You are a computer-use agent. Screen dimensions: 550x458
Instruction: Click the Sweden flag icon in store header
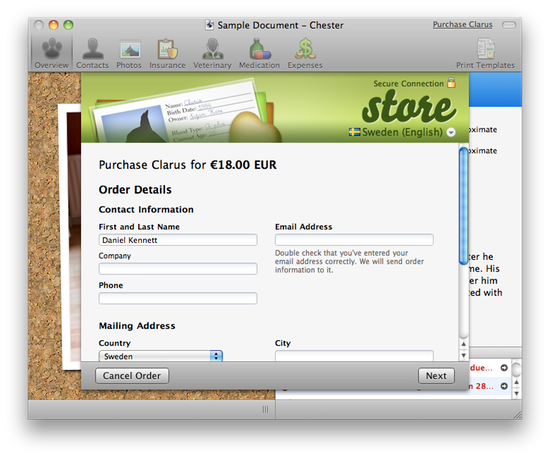[354, 132]
